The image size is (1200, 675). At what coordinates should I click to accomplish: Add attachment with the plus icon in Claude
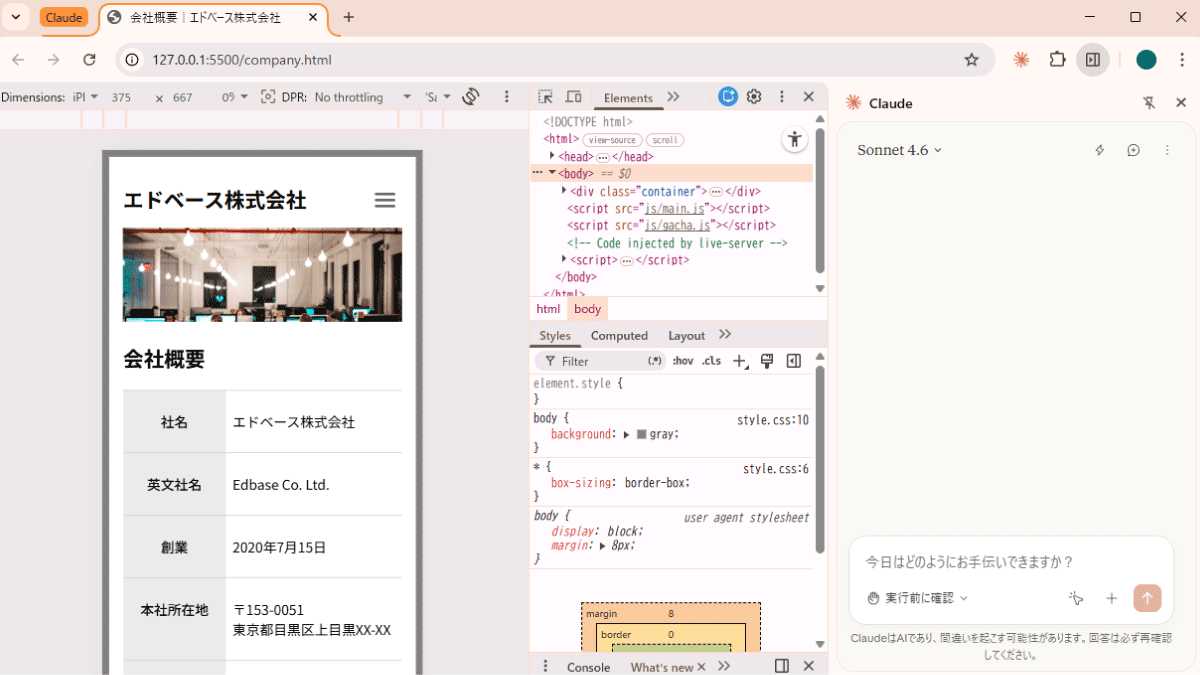coord(1111,598)
